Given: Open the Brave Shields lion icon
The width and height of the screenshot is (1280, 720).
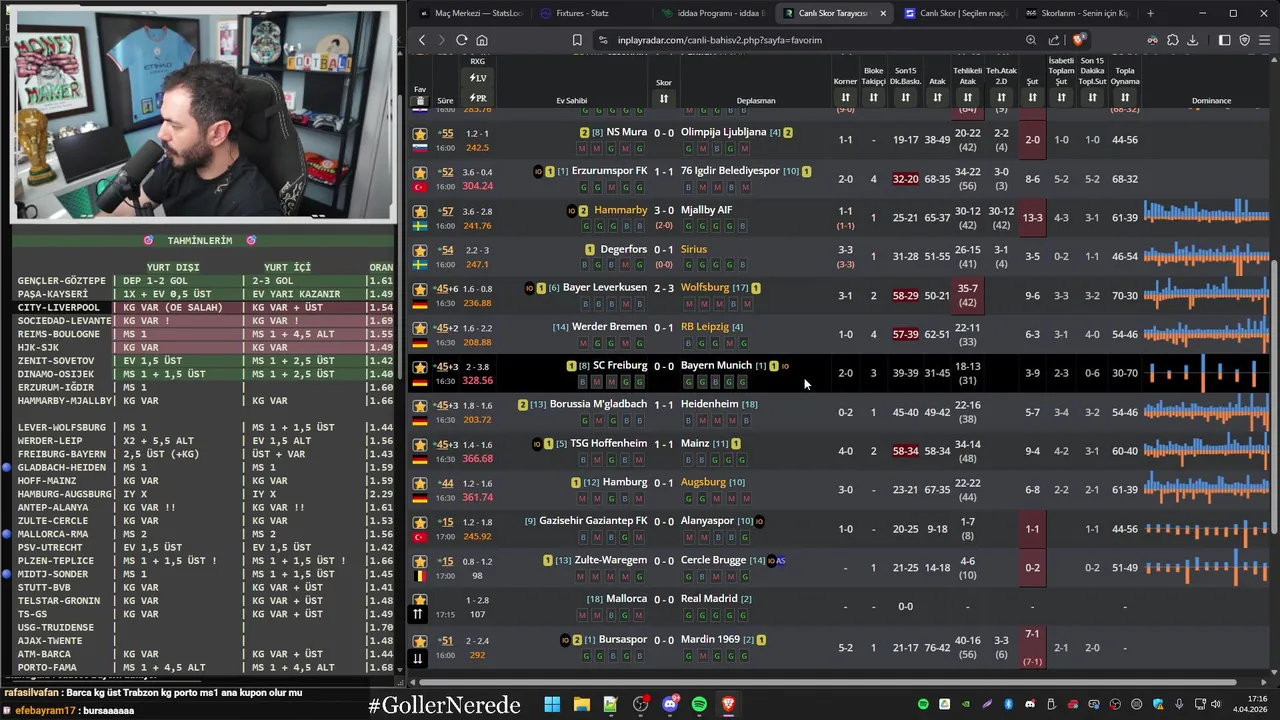Looking at the screenshot, I should pos(1078,40).
